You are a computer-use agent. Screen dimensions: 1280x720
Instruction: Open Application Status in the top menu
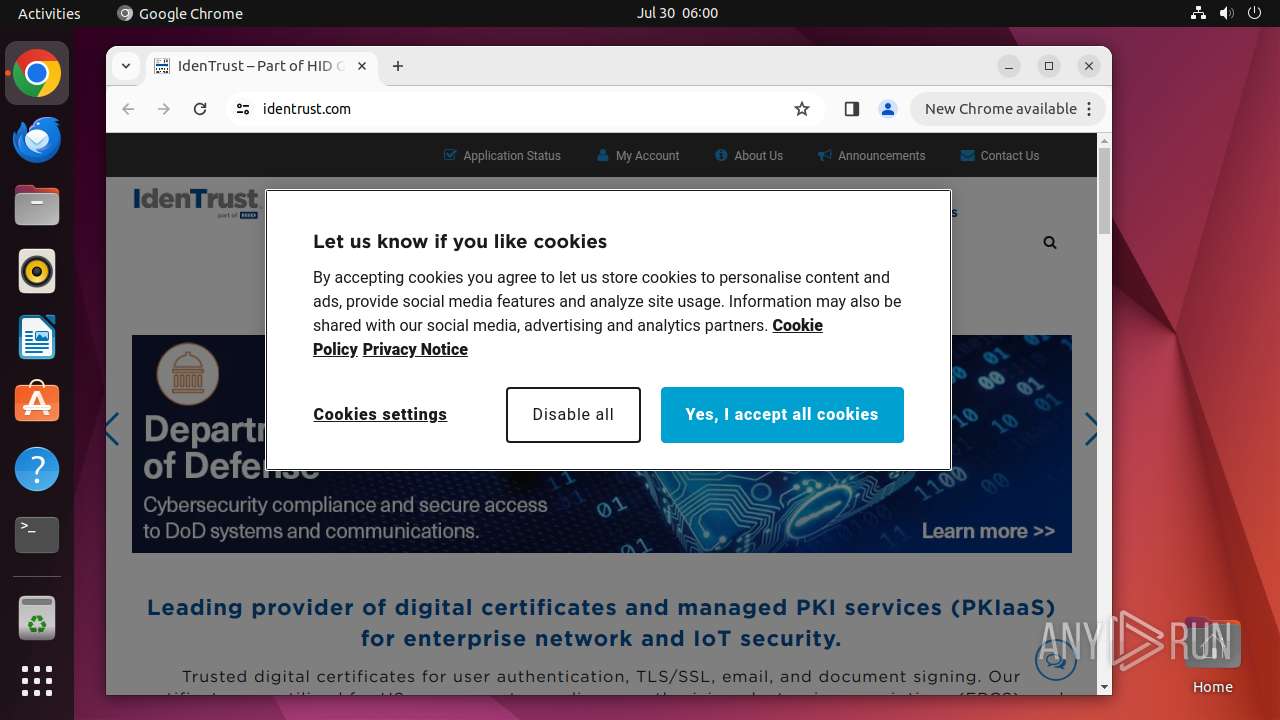click(502, 156)
